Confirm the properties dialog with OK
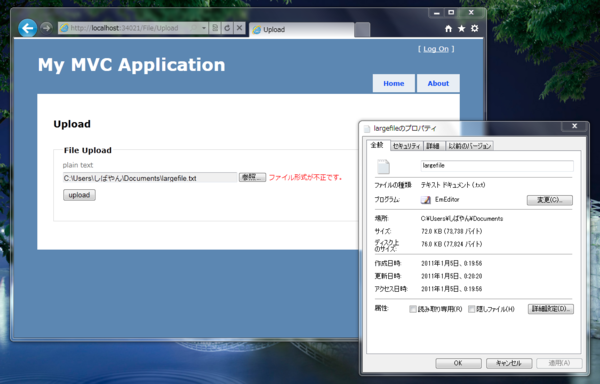The width and height of the screenshot is (600, 384). [x=458, y=363]
